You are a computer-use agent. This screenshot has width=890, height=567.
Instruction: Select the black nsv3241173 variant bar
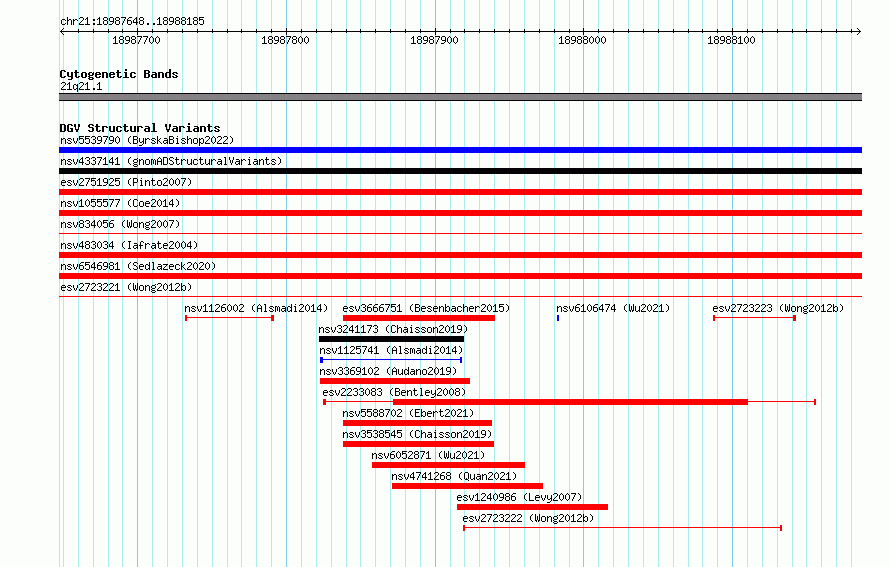392,339
